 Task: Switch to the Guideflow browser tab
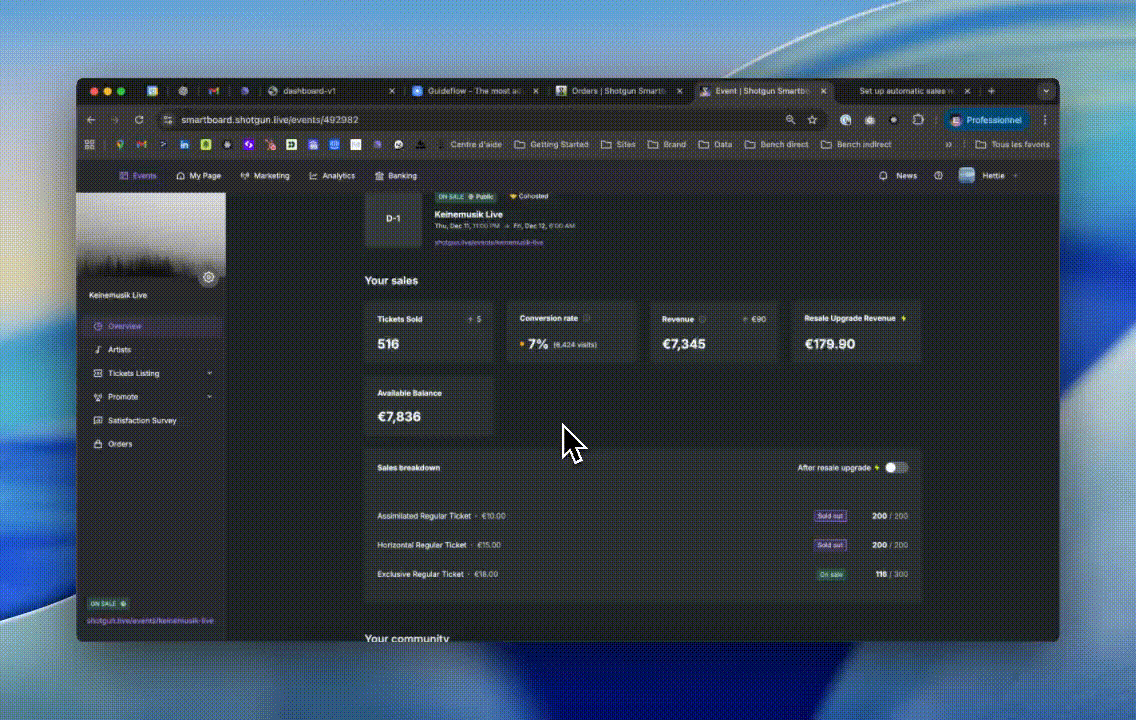tap(475, 91)
